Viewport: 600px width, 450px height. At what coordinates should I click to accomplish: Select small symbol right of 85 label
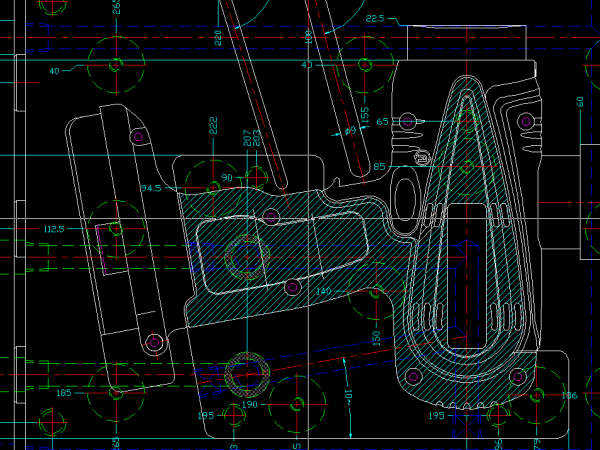pos(422,157)
